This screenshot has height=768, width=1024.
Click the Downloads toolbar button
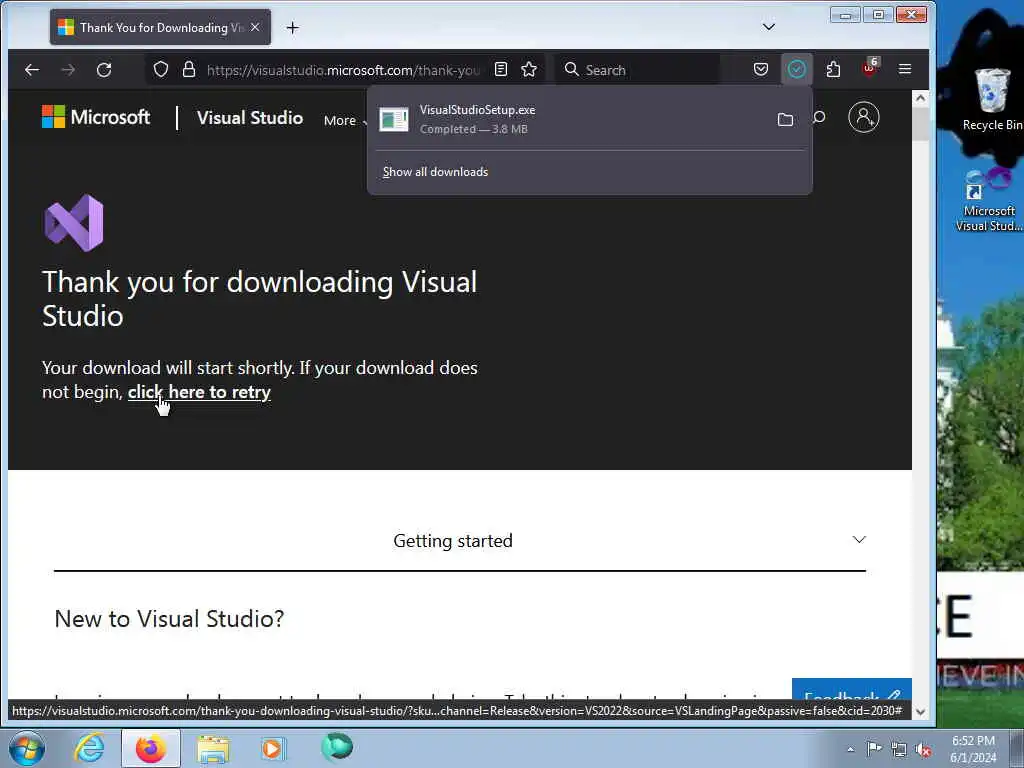(797, 69)
